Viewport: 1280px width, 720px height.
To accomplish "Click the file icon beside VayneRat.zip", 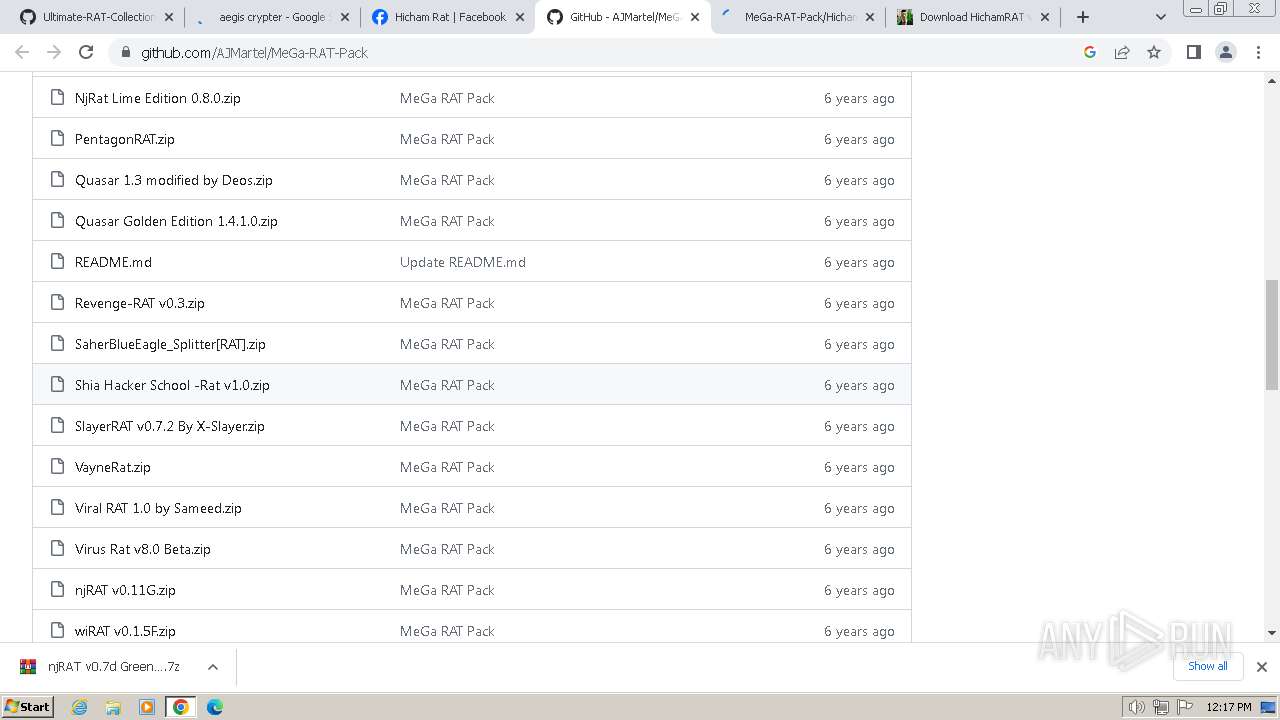I will [57, 467].
